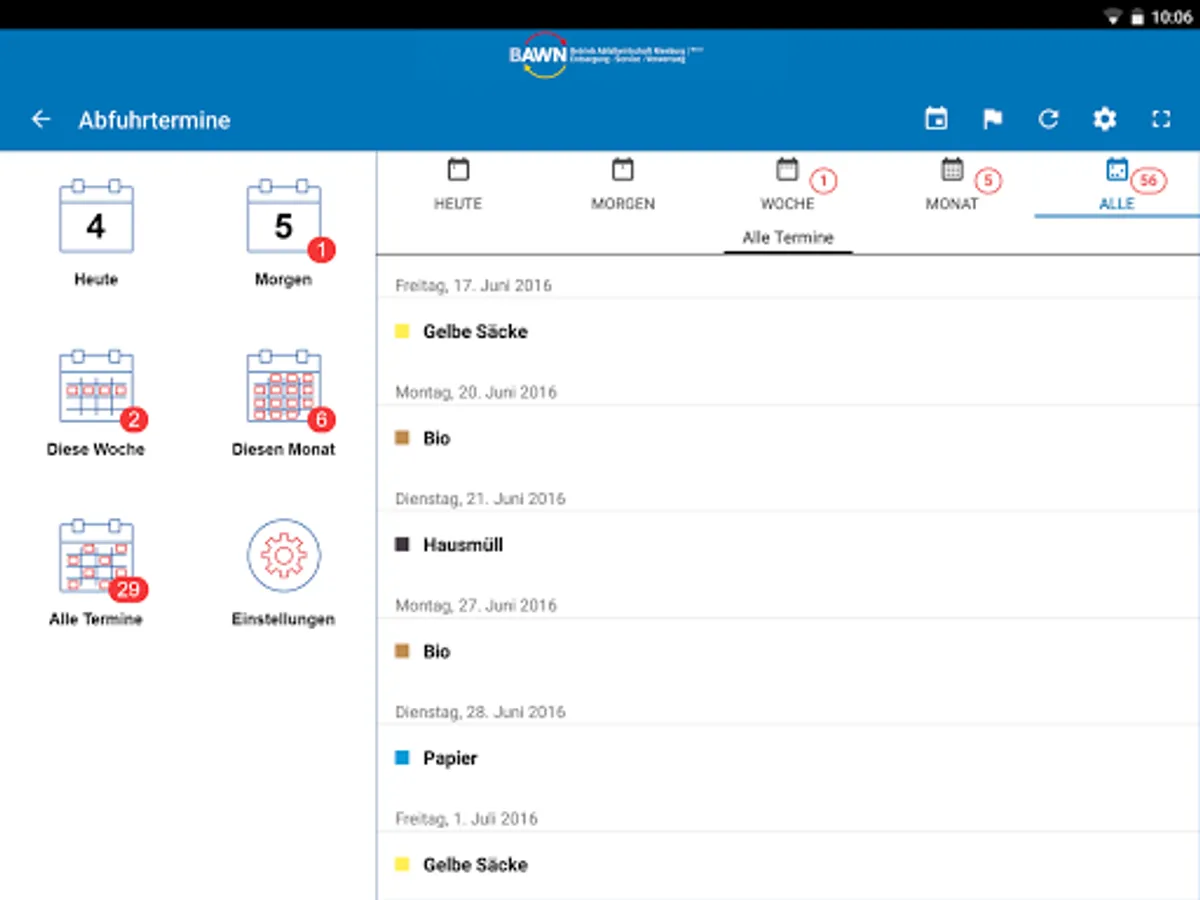Image resolution: width=1200 pixels, height=900 pixels.
Task: Click the 'Alle Termine' list heading
Action: 788,238
